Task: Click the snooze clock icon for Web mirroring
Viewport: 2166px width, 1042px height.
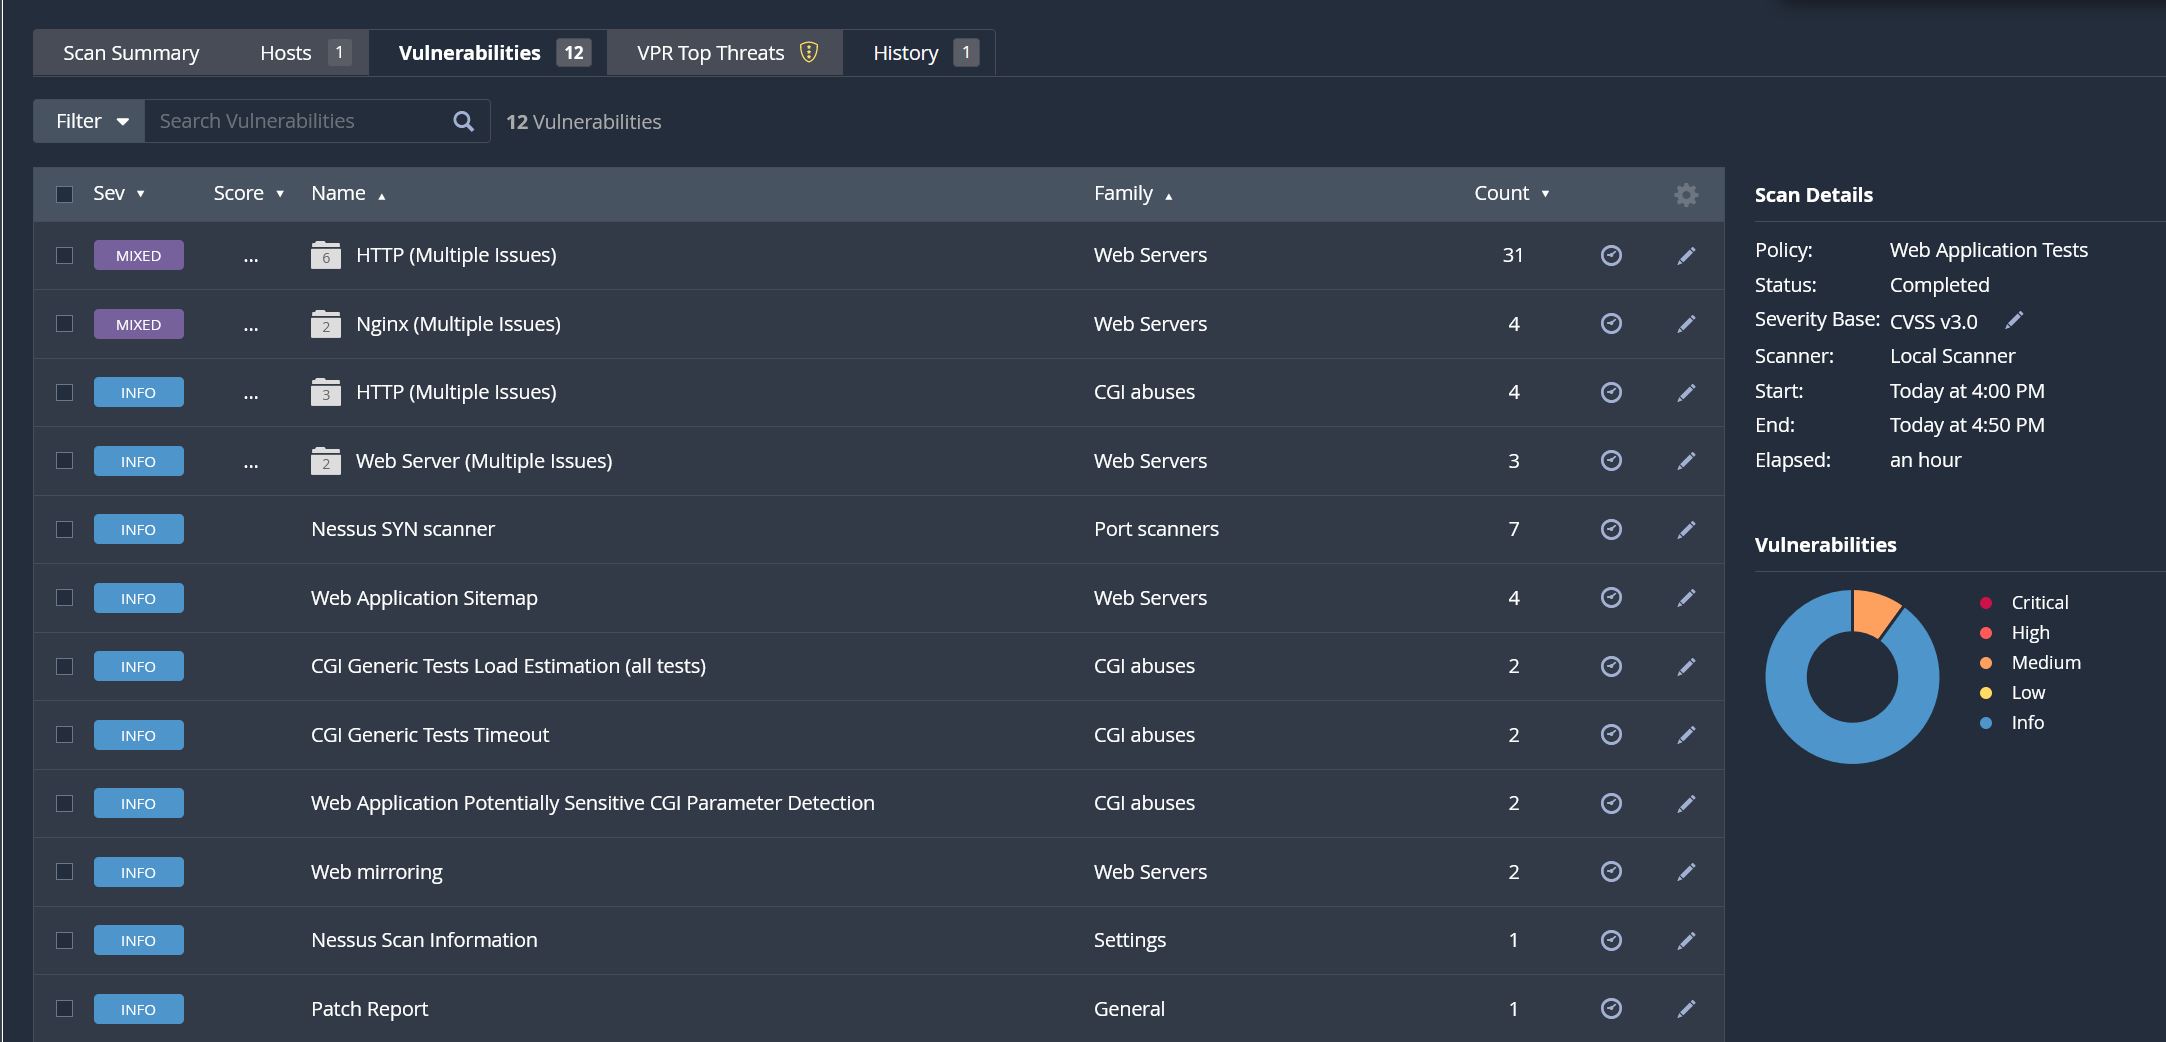Action: coord(1611,872)
